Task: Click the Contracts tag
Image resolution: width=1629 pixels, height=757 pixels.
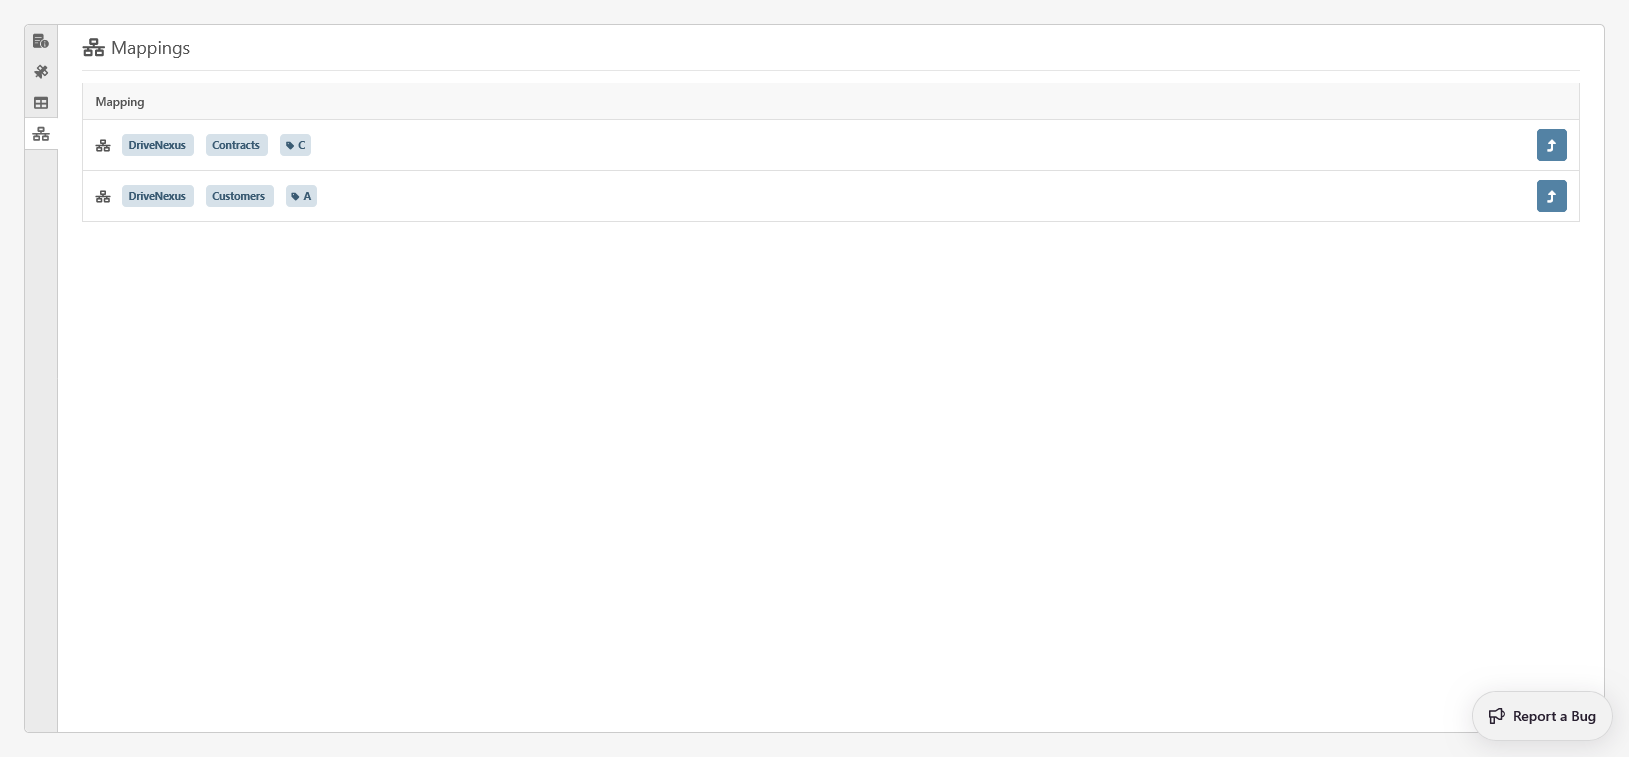Action: 236,145
